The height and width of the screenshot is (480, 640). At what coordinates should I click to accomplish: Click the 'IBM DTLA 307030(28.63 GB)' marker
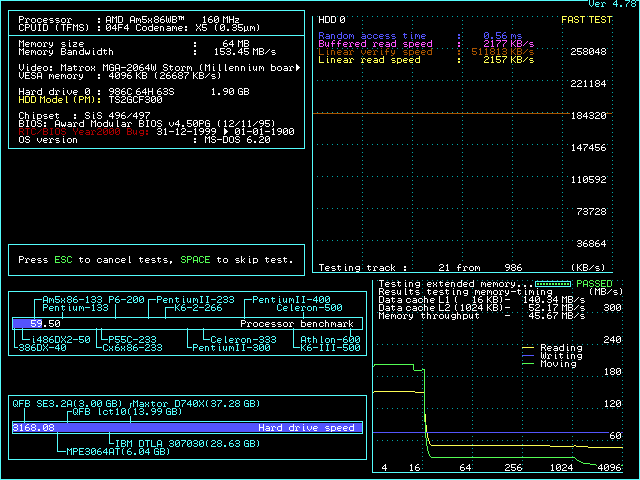point(187,444)
